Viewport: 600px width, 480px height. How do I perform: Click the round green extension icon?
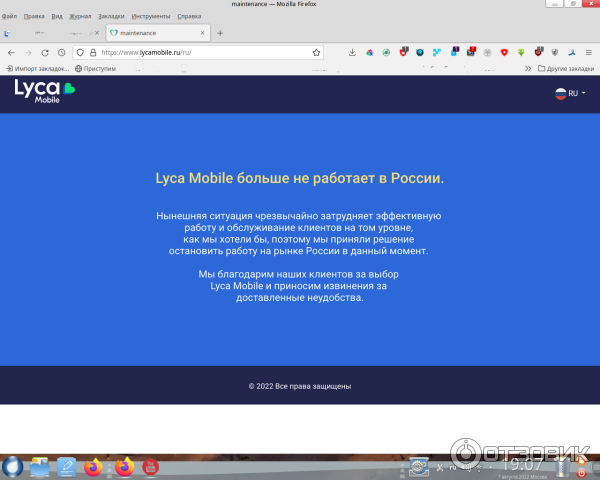386,53
